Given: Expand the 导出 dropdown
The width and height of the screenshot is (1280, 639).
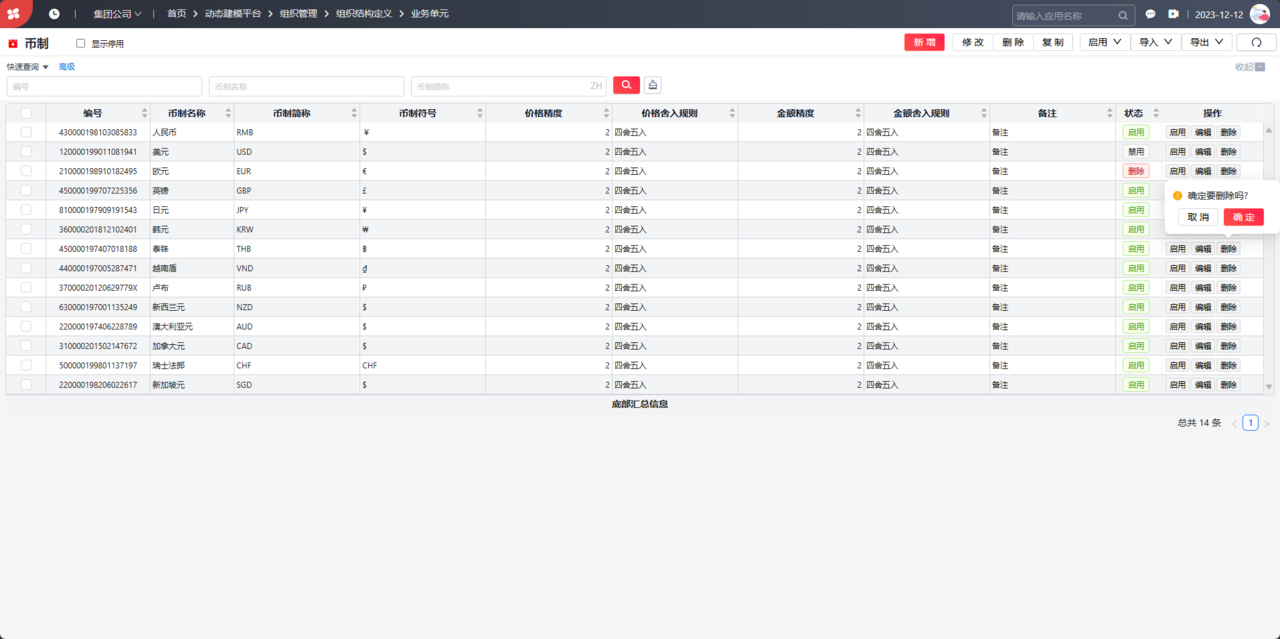Looking at the screenshot, I should click(x=1206, y=42).
